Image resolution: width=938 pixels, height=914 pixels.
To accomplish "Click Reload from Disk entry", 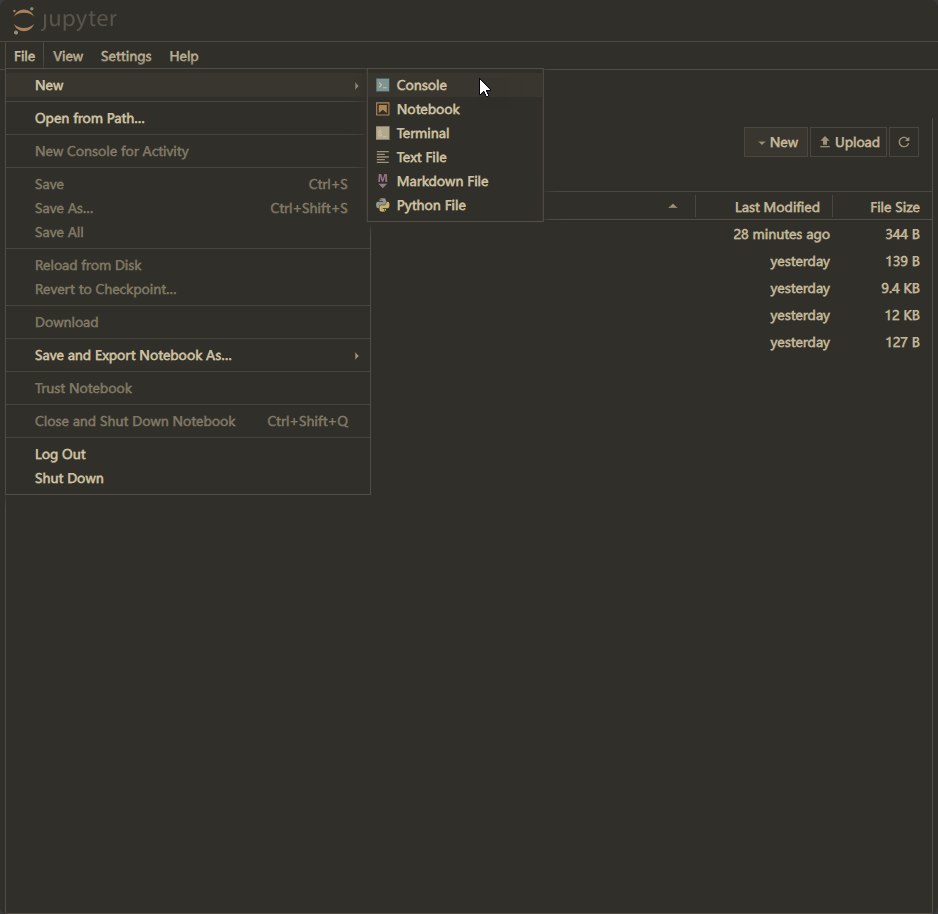I will 188,265.
